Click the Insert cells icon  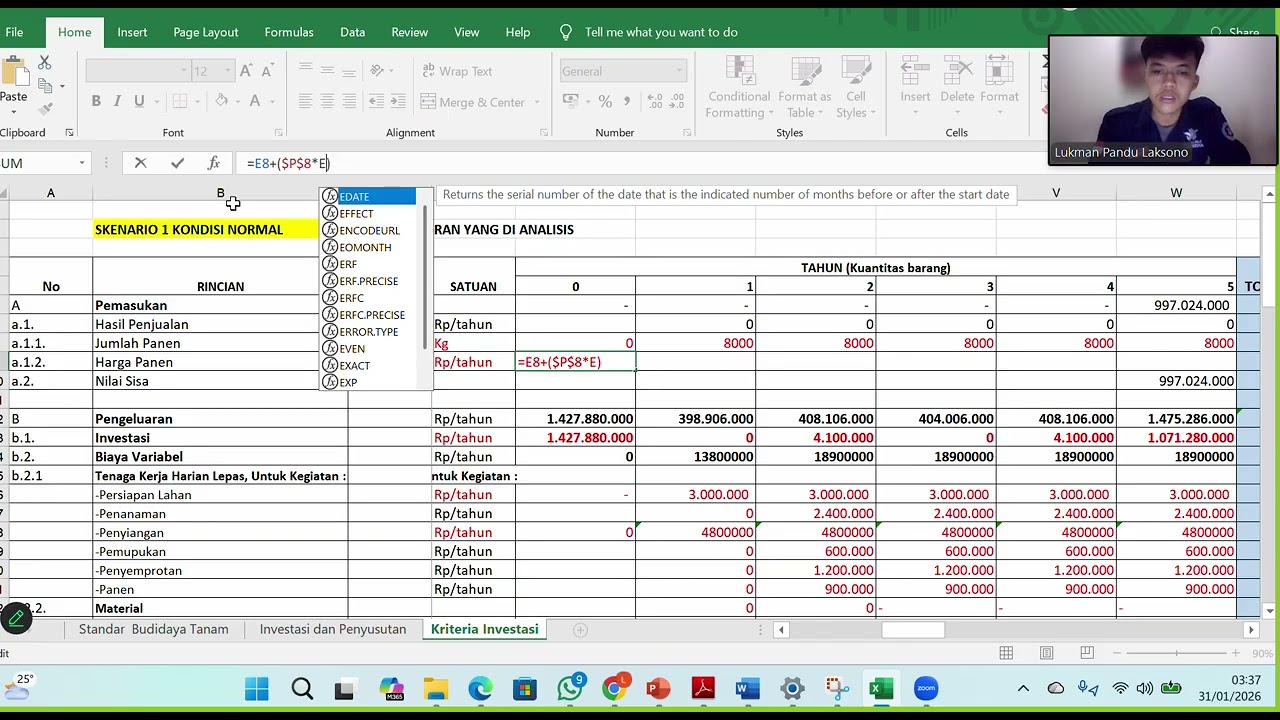(915, 70)
